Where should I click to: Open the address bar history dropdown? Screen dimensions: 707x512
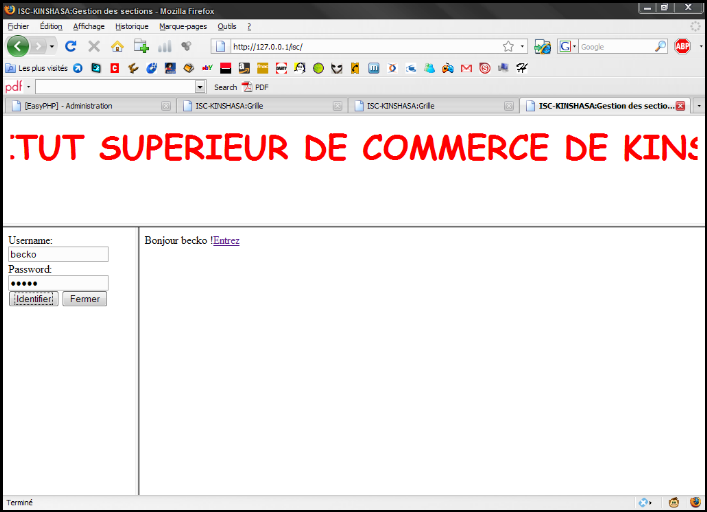pos(522,46)
